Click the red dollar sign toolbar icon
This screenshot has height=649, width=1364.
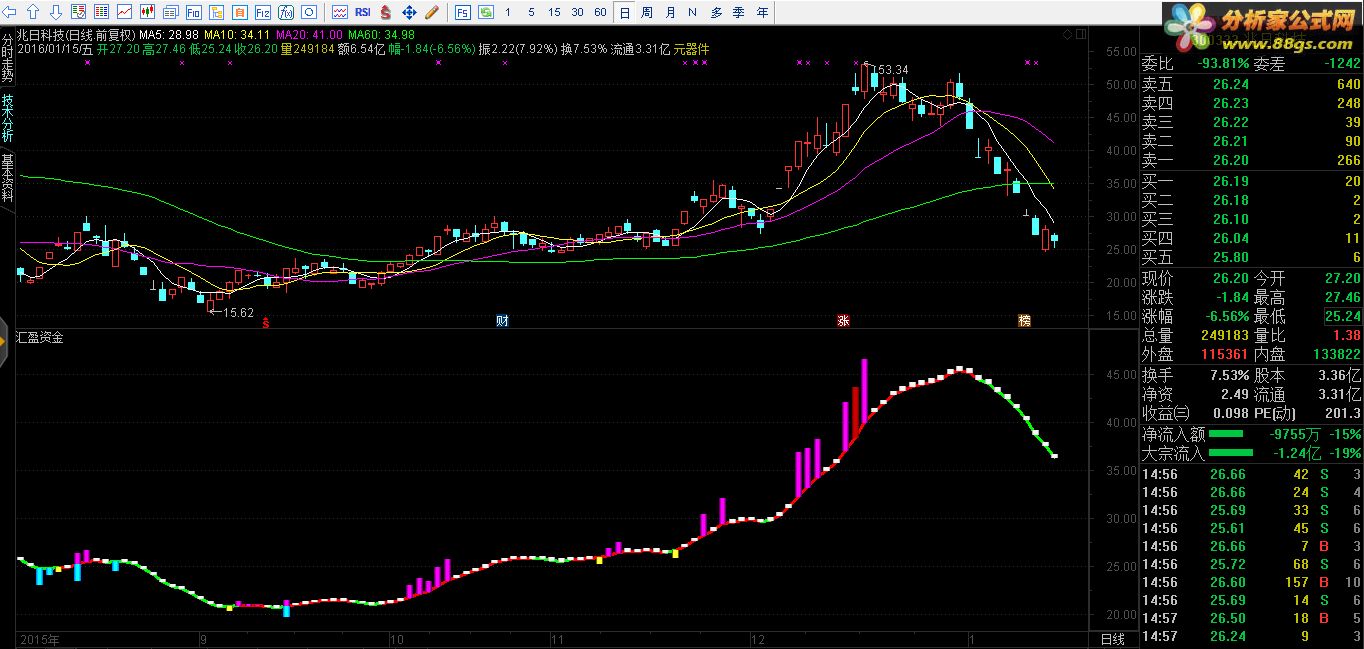pyautogui.click(x=385, y=12)
